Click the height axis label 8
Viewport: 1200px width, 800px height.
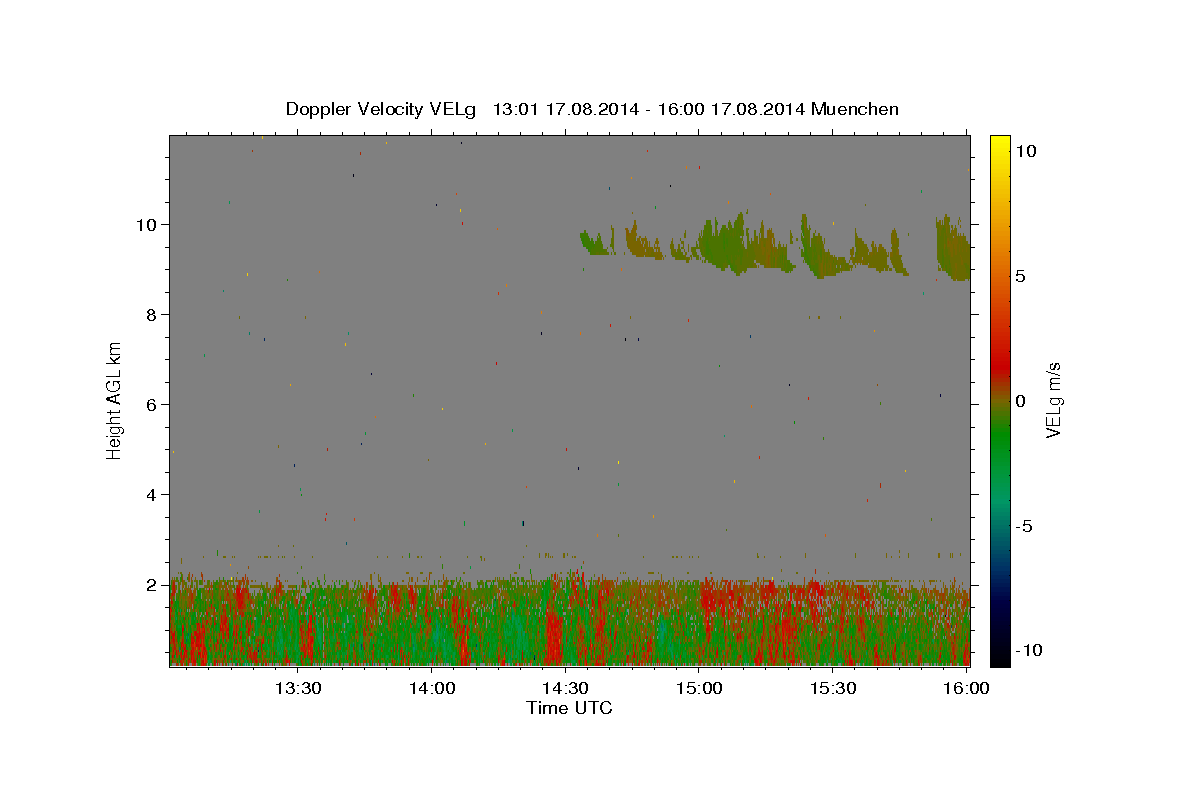point(153,314)
